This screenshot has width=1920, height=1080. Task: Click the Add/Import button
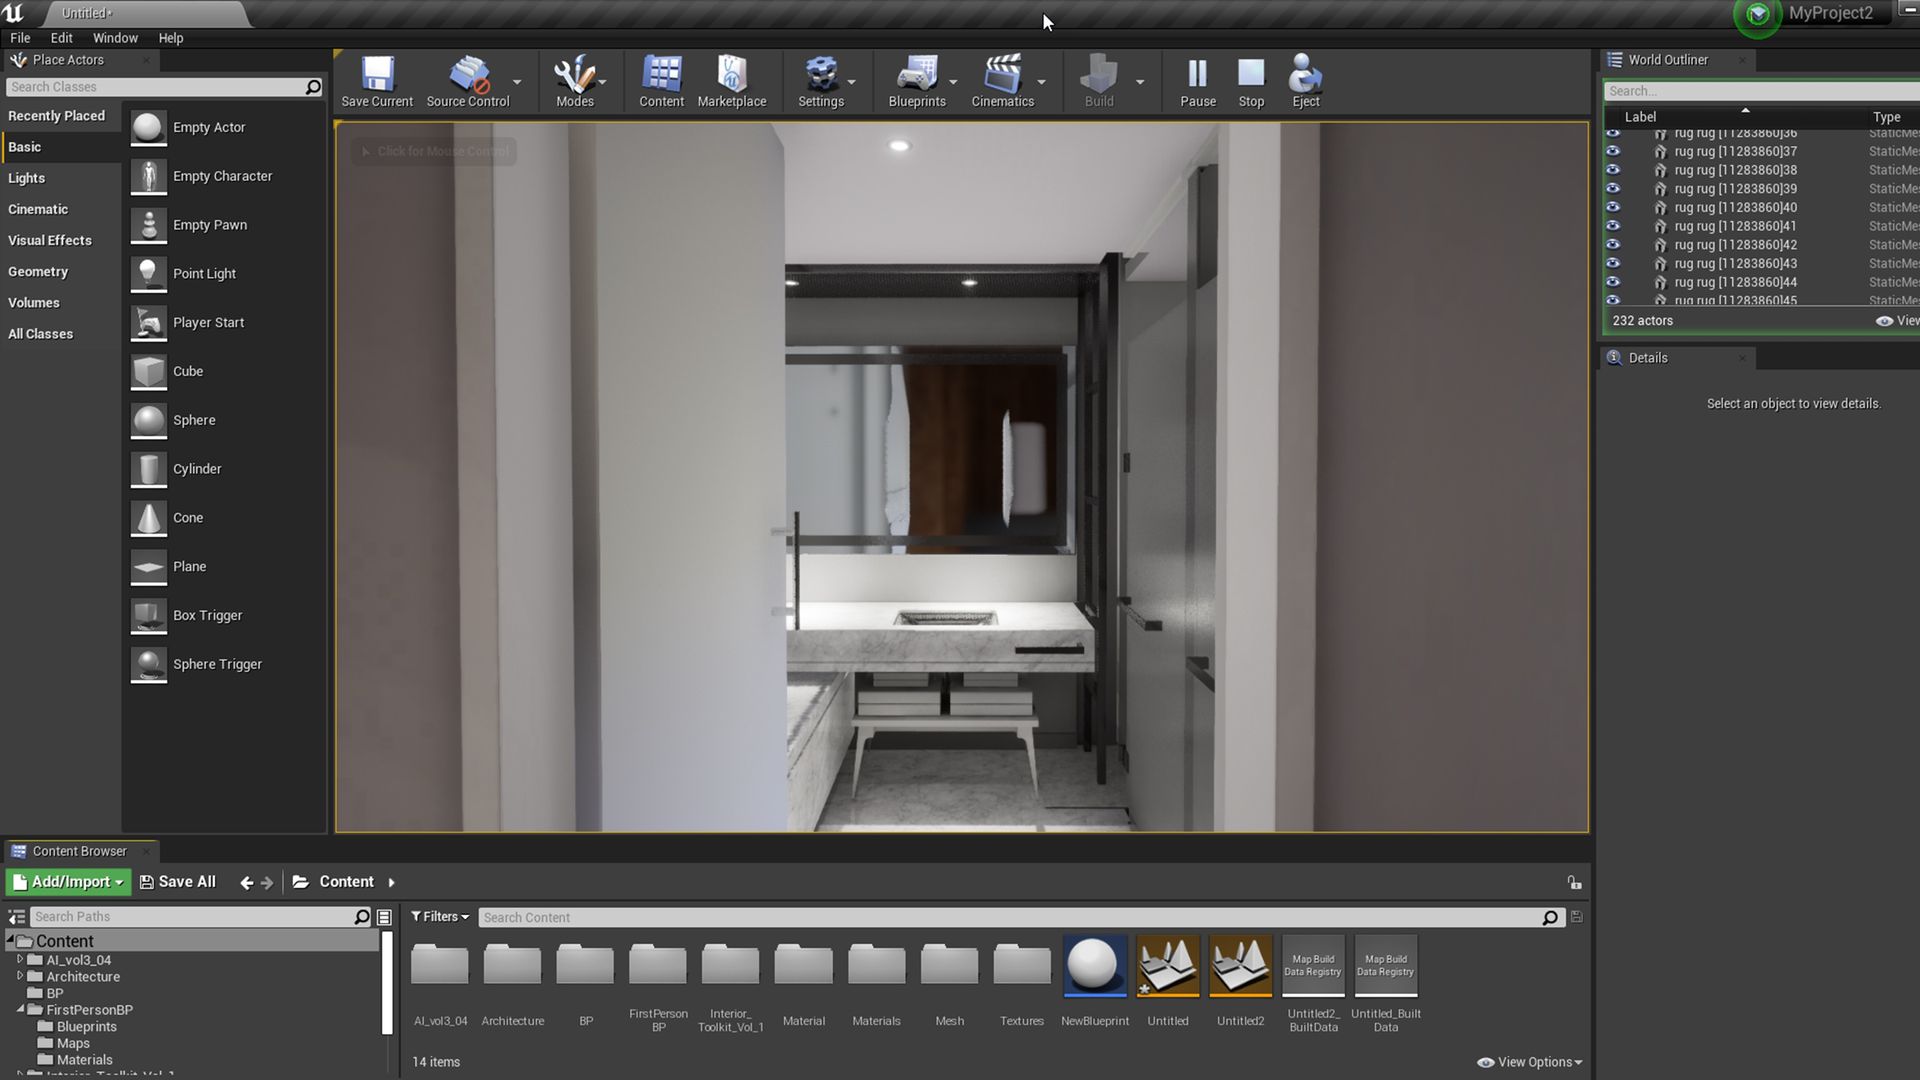pos(68,882)
